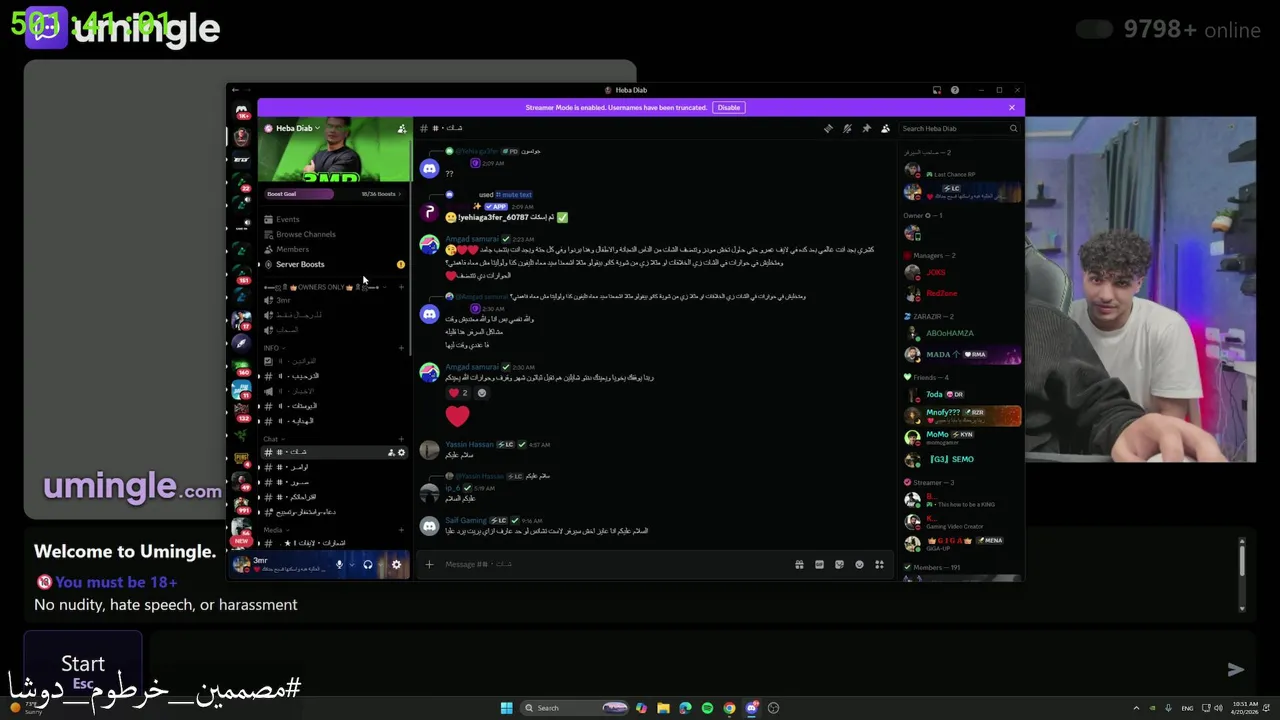Open member RedZone in member list
Viewport: 1280px width, 720px height.
pyautogui.click(x=941, y=293)
